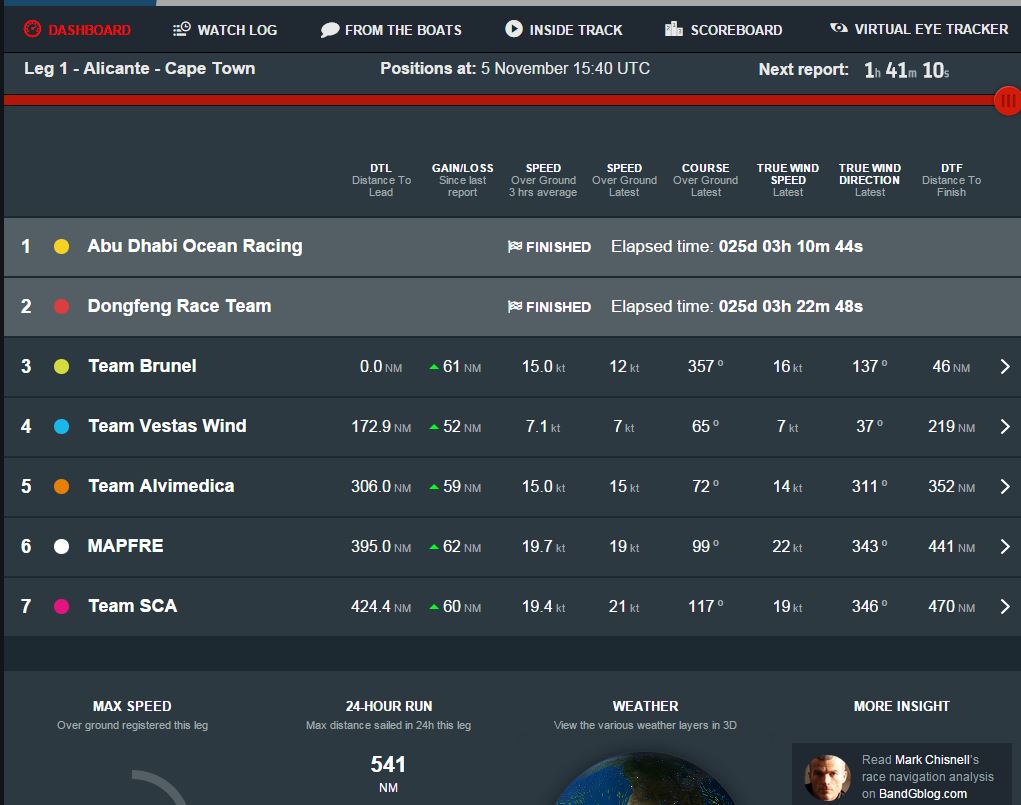Click Team SCA pink color dot
The width and height of the screenshot is (1021, 805).
click(x=61, y=606)
